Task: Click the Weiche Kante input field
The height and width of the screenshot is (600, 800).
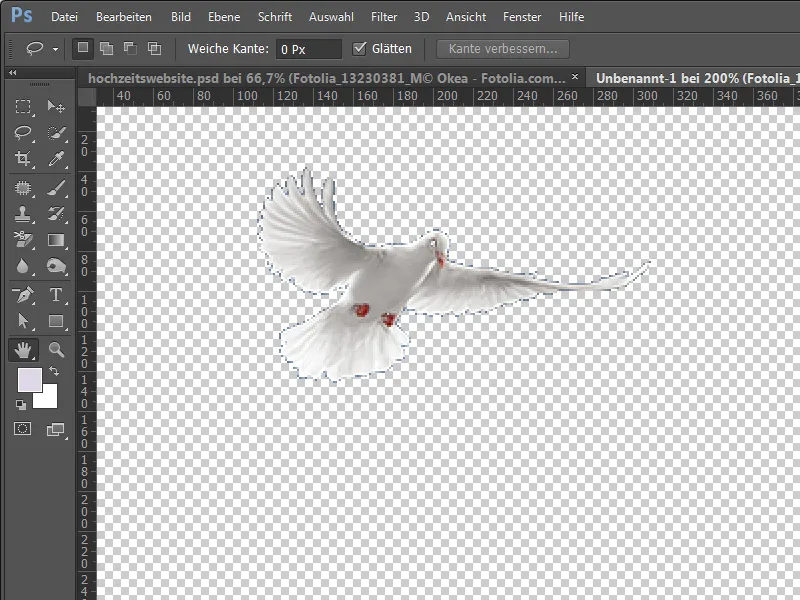Action: tap(309, 49)
